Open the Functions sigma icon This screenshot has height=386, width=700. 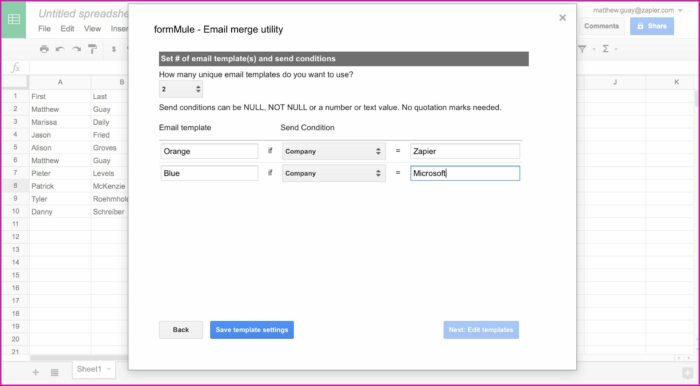pyautogui.click(x=605, y=49)
